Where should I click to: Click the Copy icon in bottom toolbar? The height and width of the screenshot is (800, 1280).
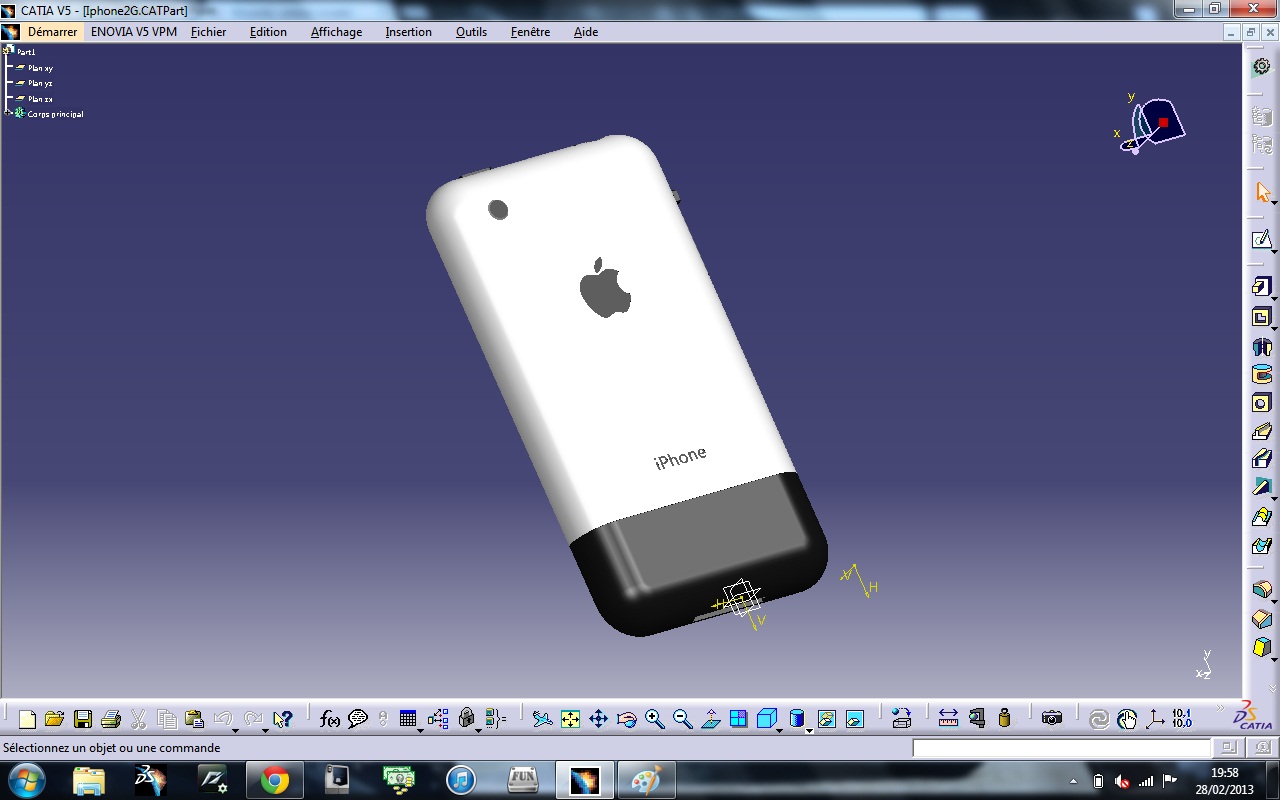point(167,719)
